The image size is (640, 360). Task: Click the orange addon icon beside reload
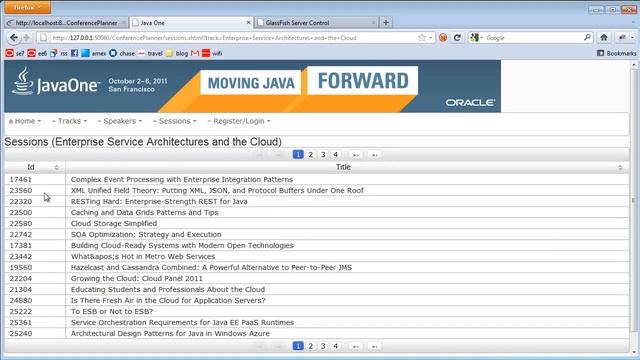click(443, 38)
